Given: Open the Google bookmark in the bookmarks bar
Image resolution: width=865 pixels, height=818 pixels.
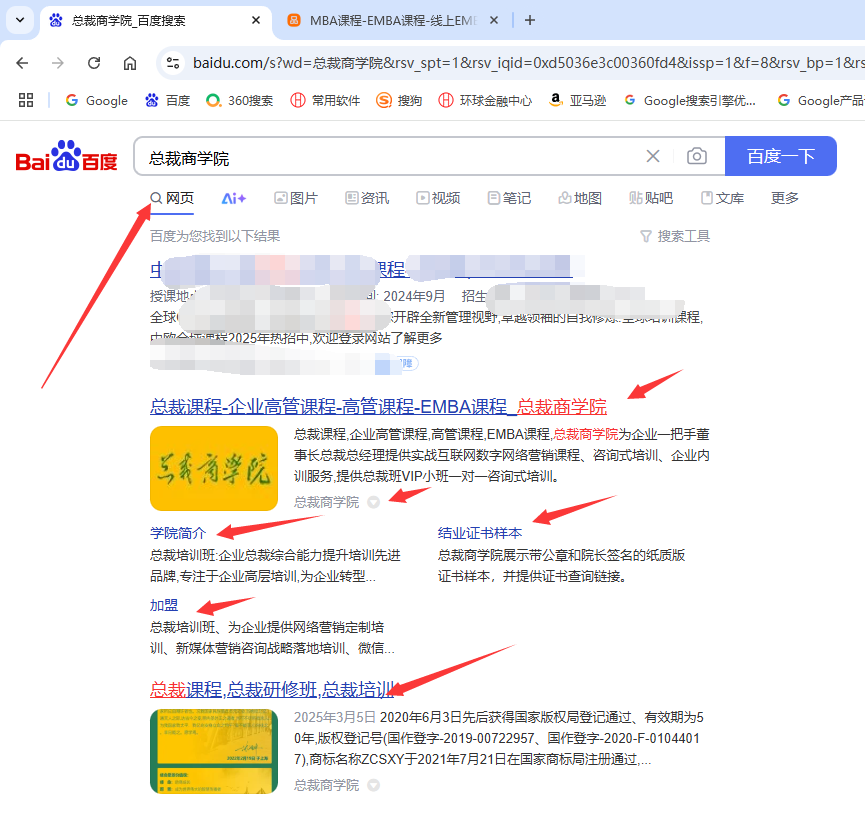Looking at the screenshot, I should pos(95,100).
